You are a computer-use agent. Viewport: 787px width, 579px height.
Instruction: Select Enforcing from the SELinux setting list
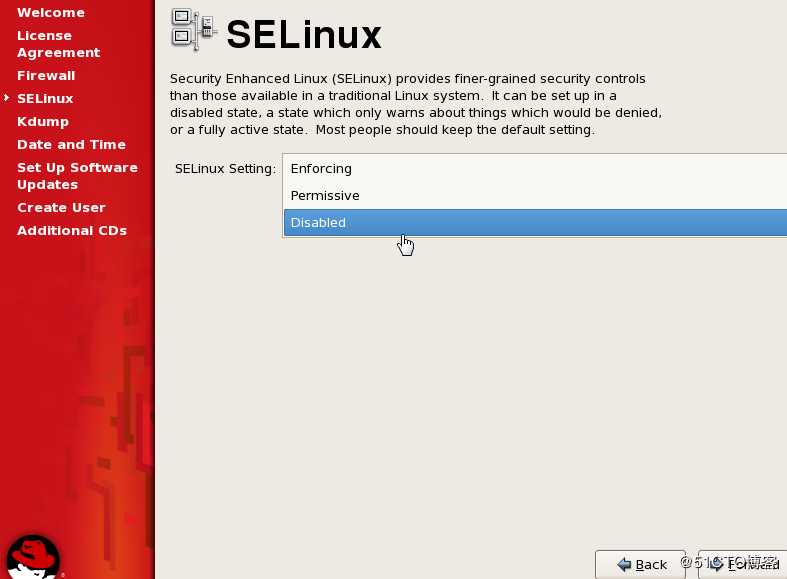point(321,169)
